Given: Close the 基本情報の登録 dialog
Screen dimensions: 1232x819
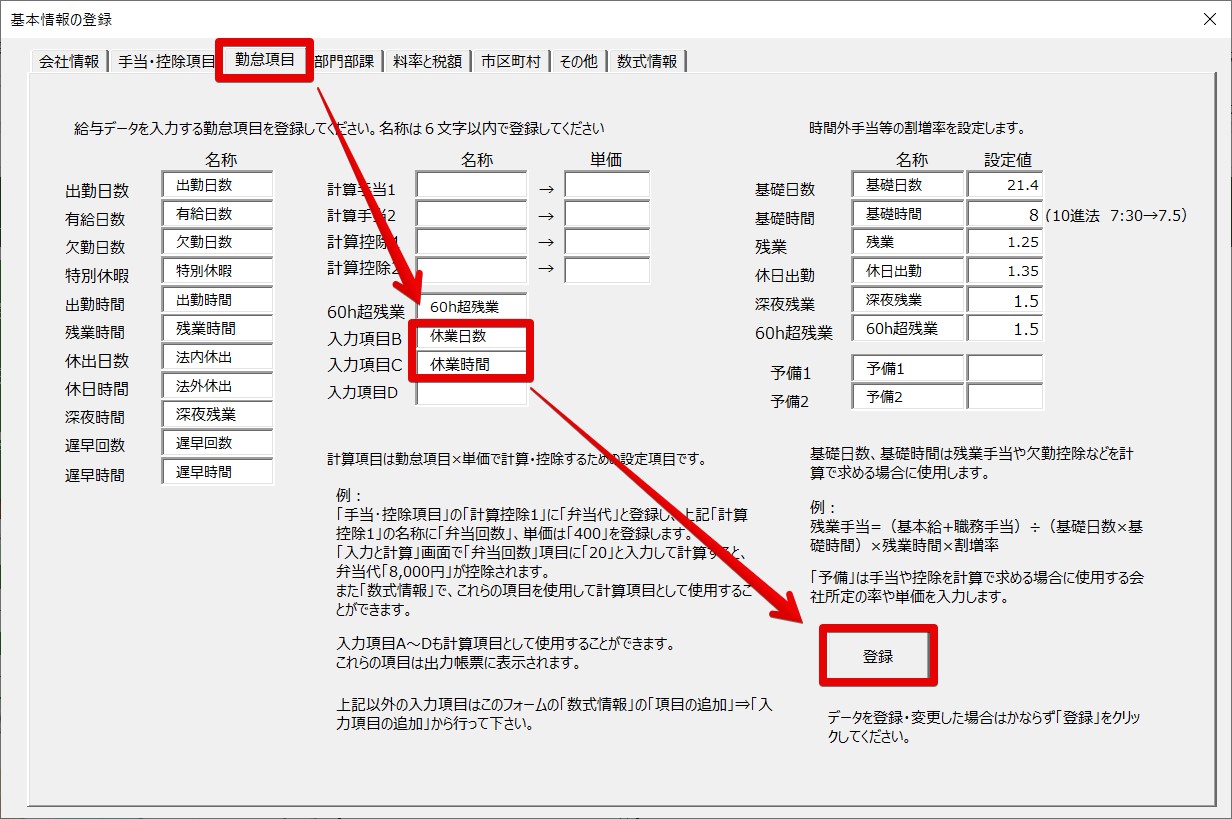Looking at the screenshot, I should [1208, 19].
